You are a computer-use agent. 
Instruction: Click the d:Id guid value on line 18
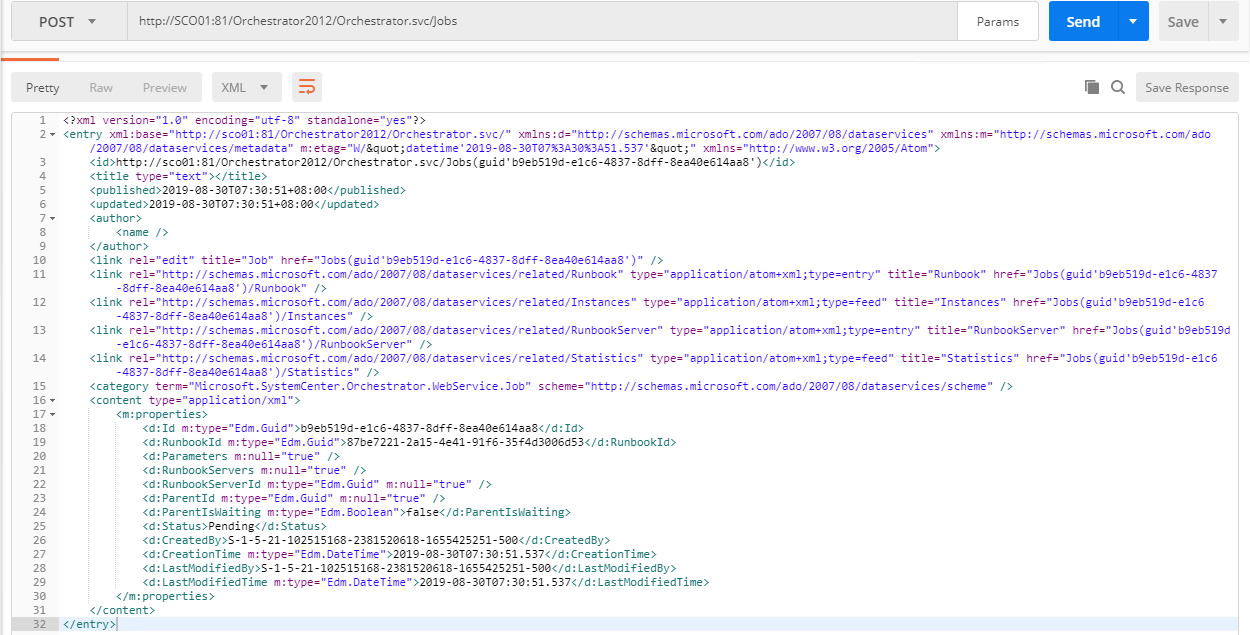tap(420, 428)
